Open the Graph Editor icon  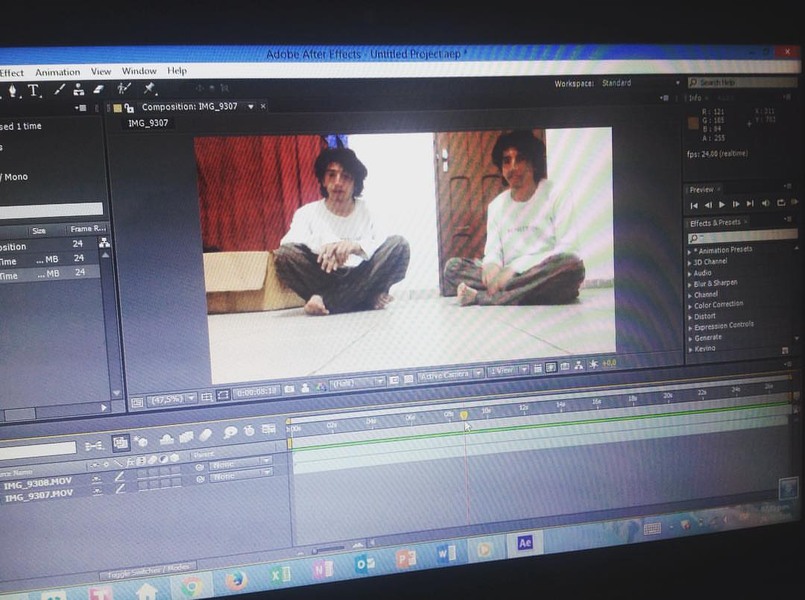[x=269, y=429]
